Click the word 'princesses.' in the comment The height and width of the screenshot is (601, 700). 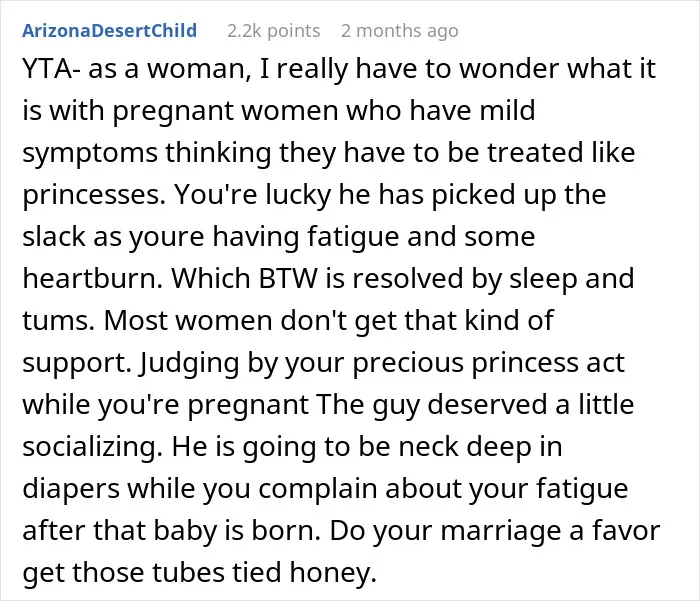click(x=94, y=195)
